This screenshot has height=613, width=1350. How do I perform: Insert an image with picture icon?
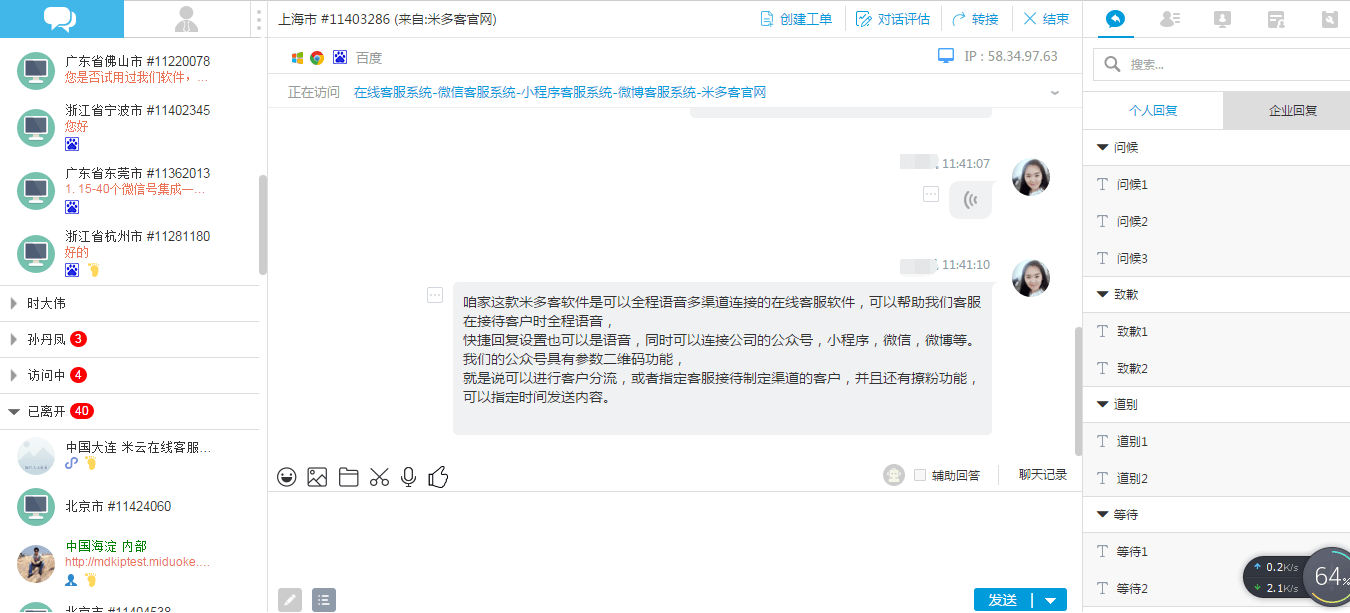[317, 477]
